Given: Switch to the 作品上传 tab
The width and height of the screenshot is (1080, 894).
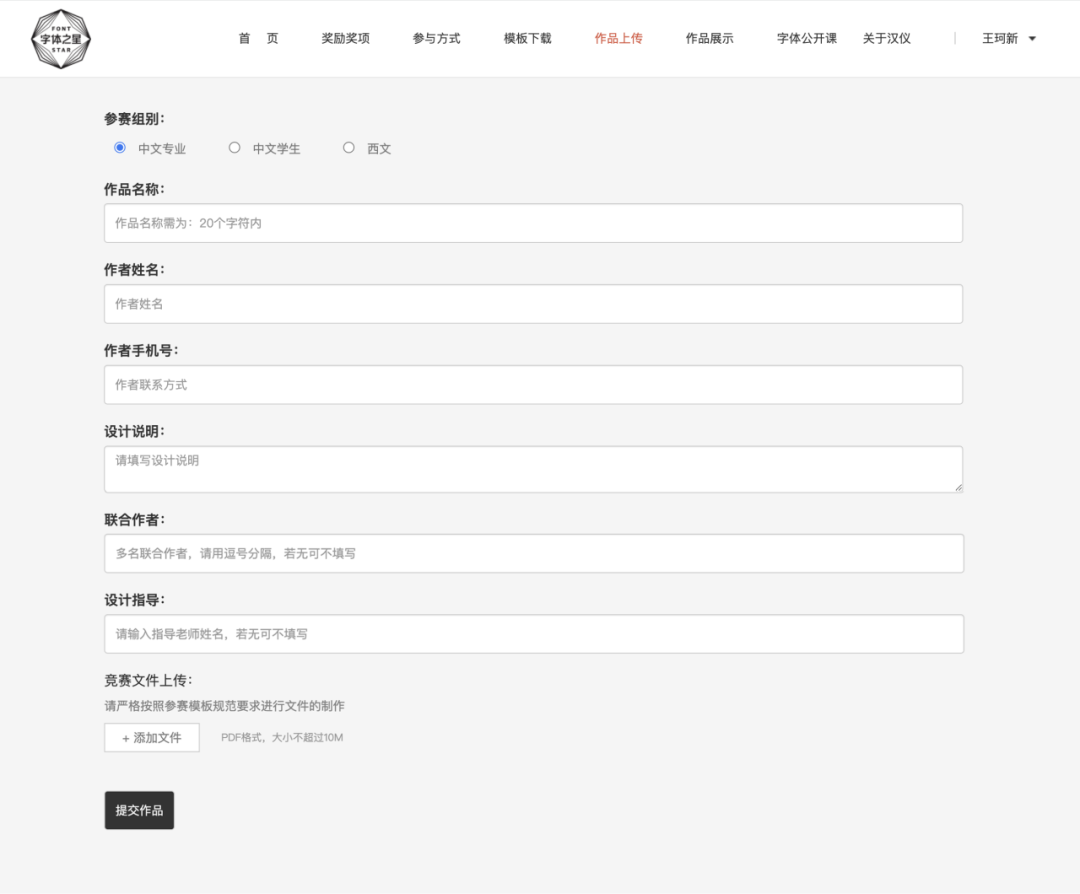Looking at the screenshot, I should point(617,38).
